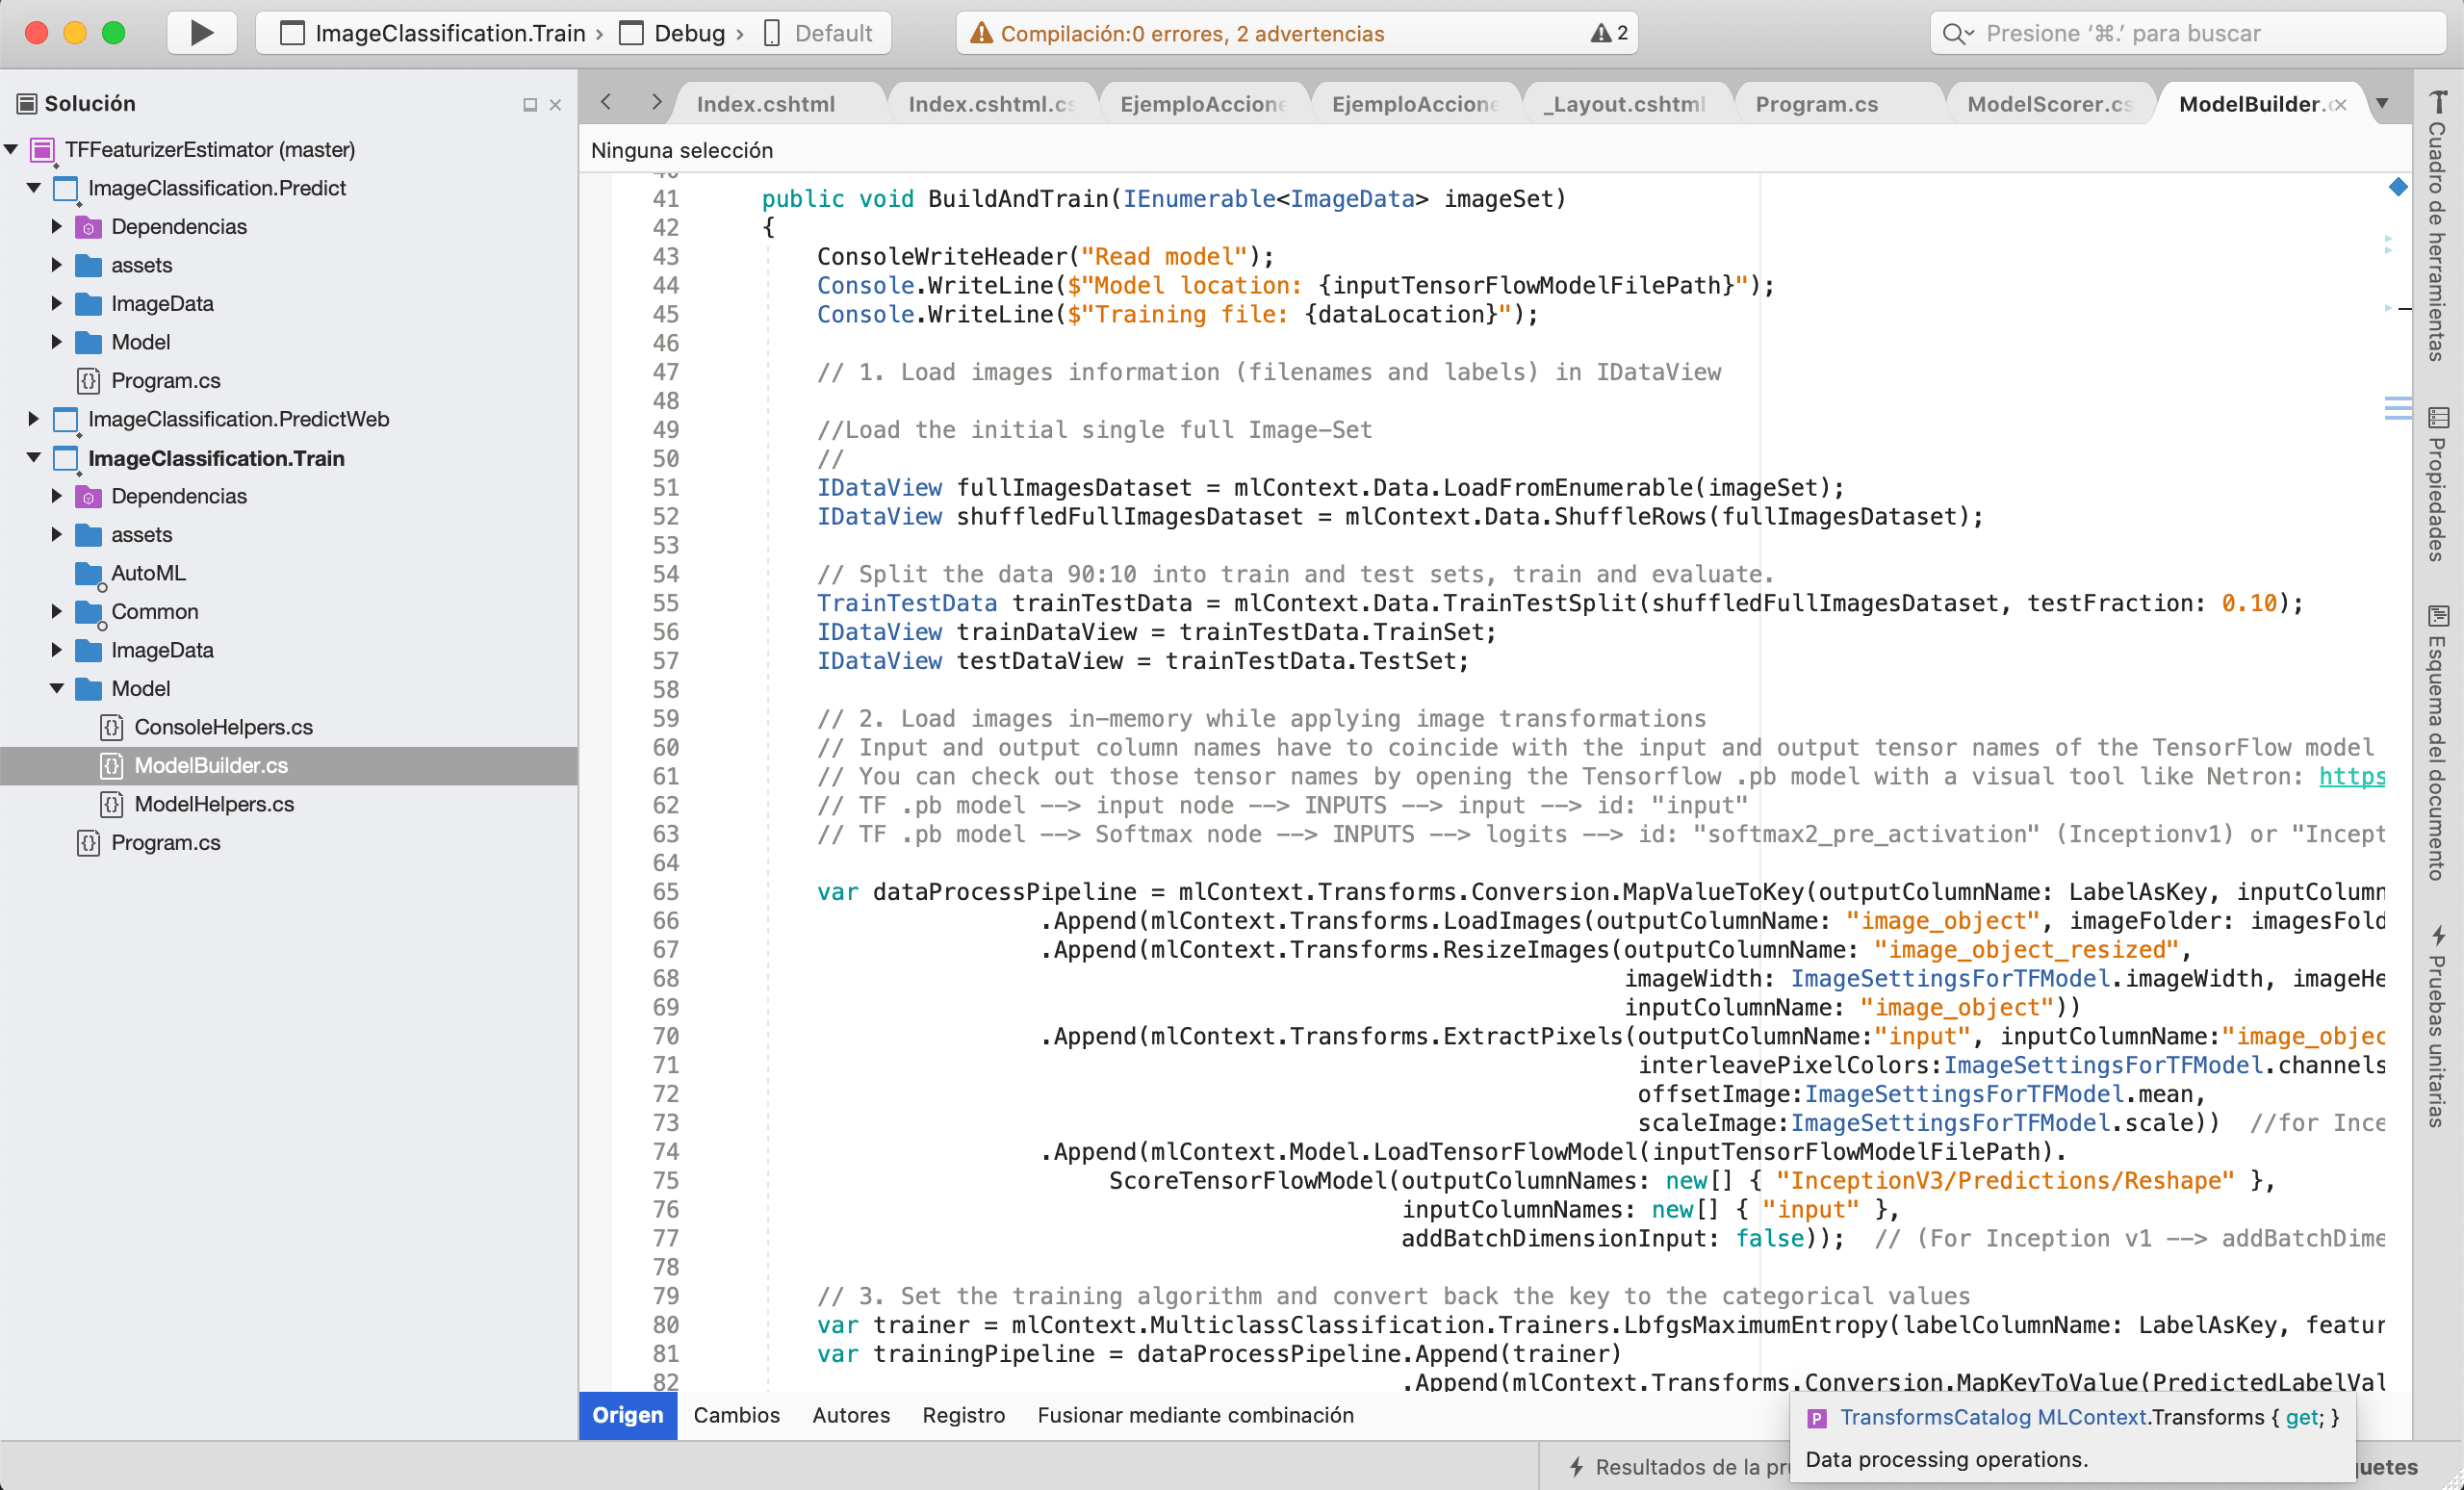
Task: Click the back navigation arrow above the editor
Action: 605,101
